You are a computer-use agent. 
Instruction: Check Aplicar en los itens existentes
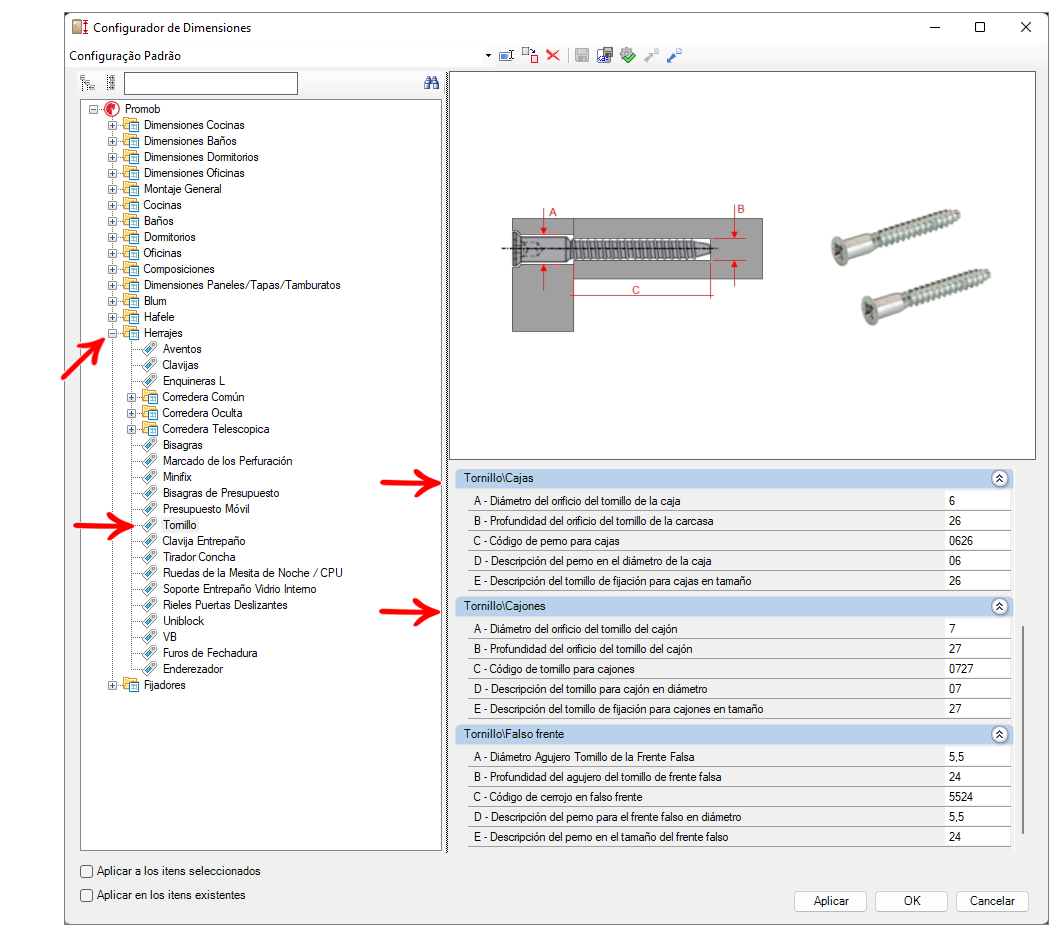(x=87, y=896)
